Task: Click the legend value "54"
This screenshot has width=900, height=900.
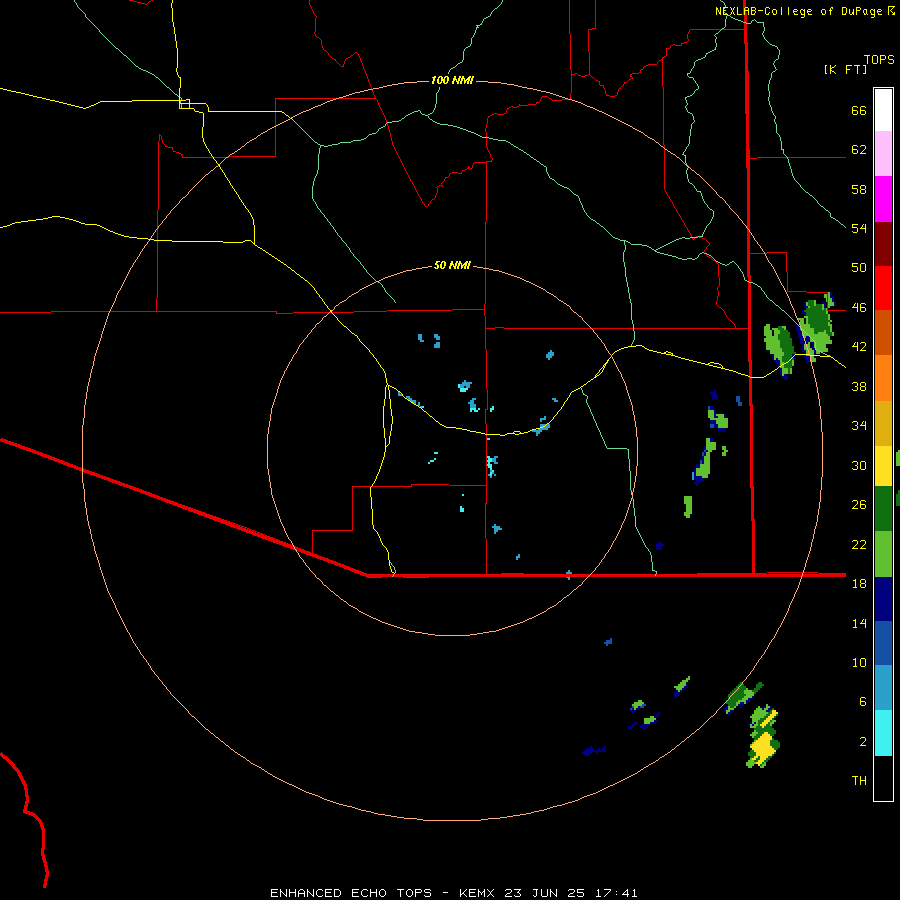Action: [x=859, y=228]
